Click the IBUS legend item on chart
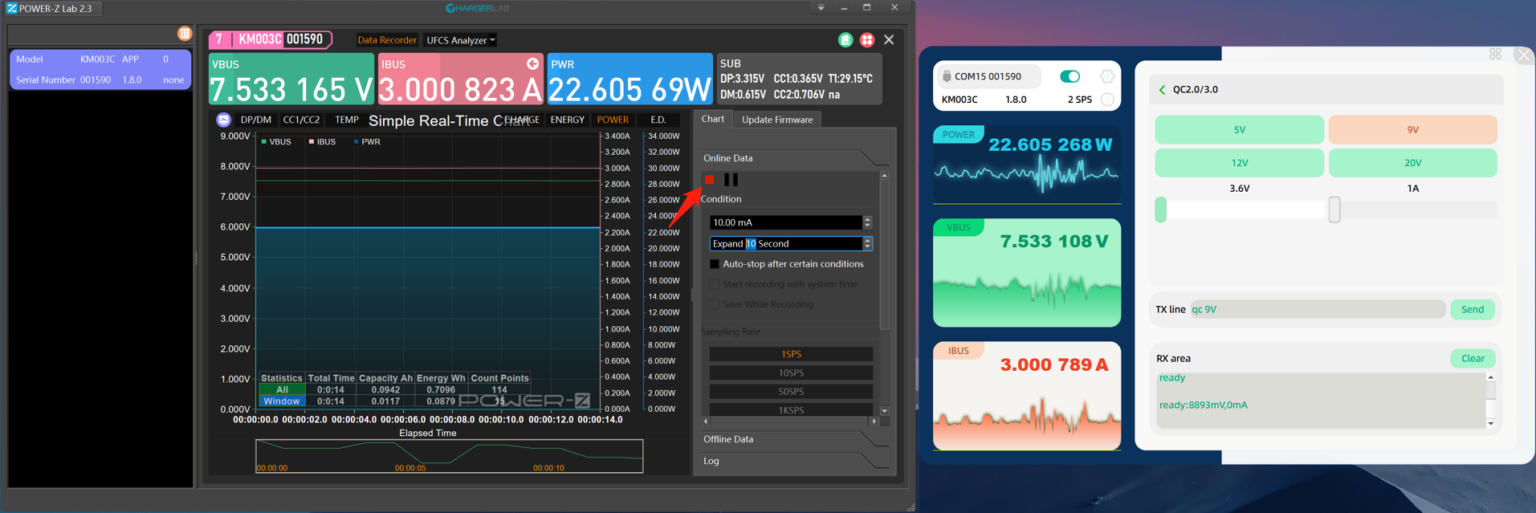Viewport: 1536px width, 513px height. coord(322,142)
